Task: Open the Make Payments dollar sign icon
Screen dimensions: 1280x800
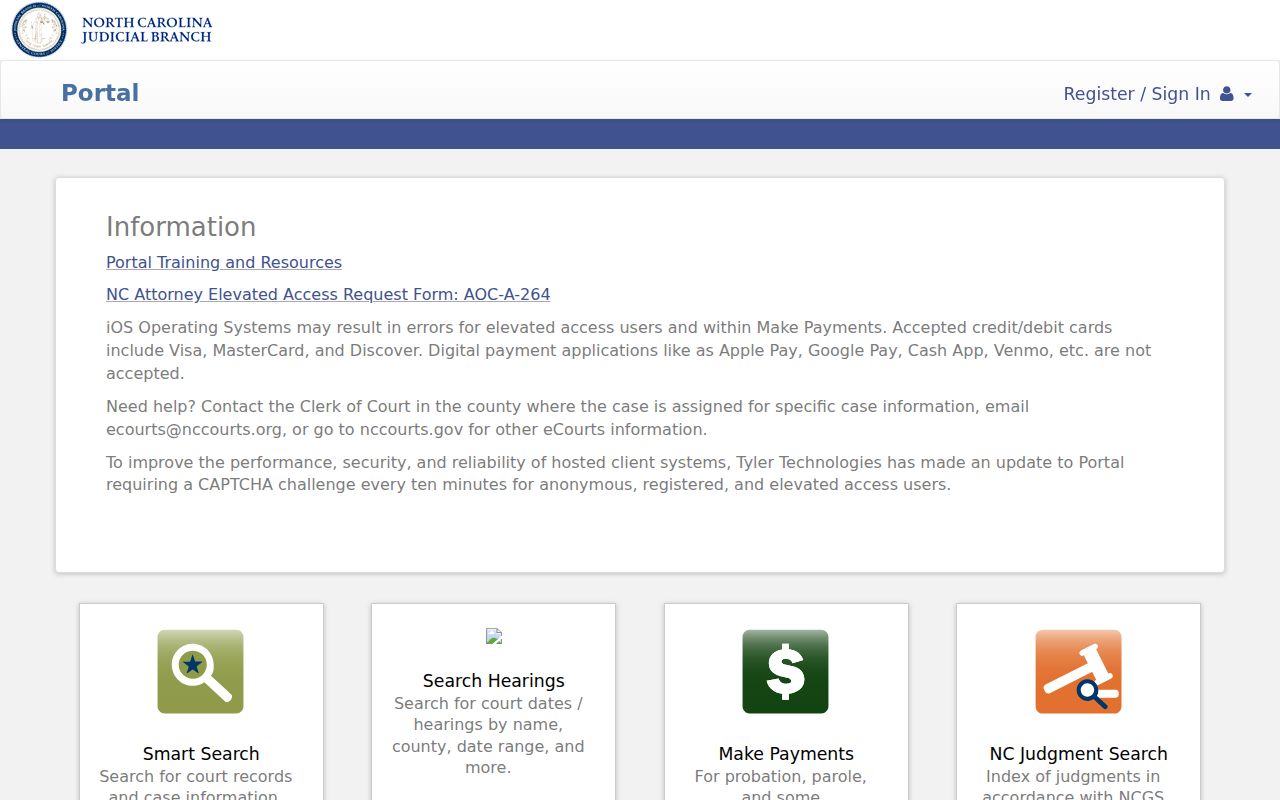Action: click(x=785, y=671)
